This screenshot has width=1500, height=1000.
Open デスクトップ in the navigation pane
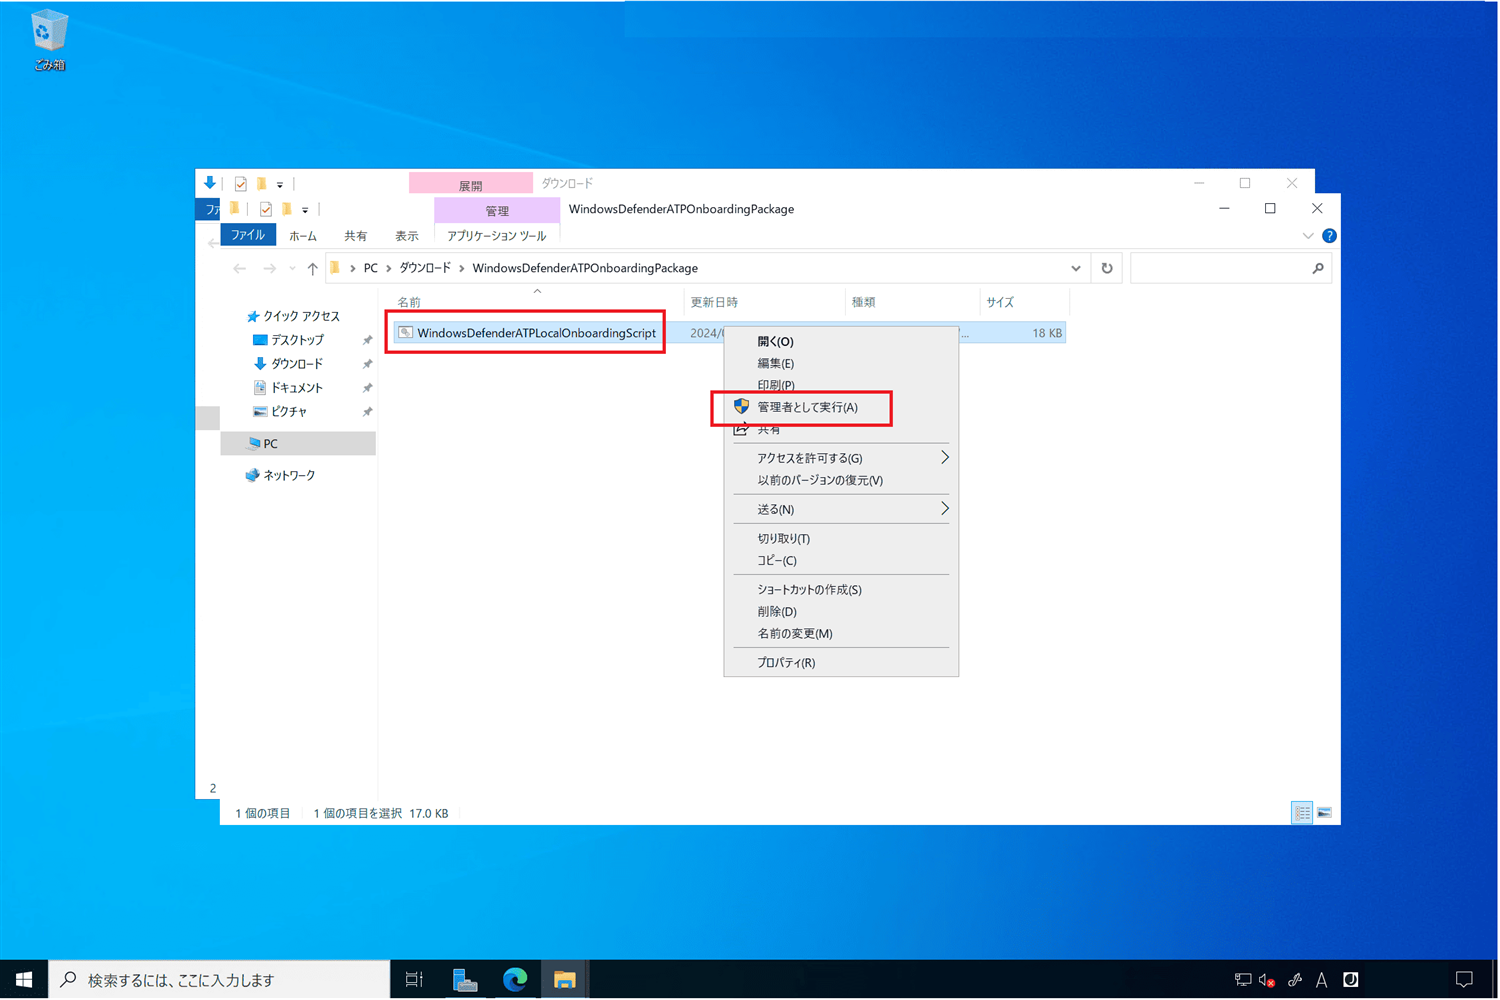298,340
